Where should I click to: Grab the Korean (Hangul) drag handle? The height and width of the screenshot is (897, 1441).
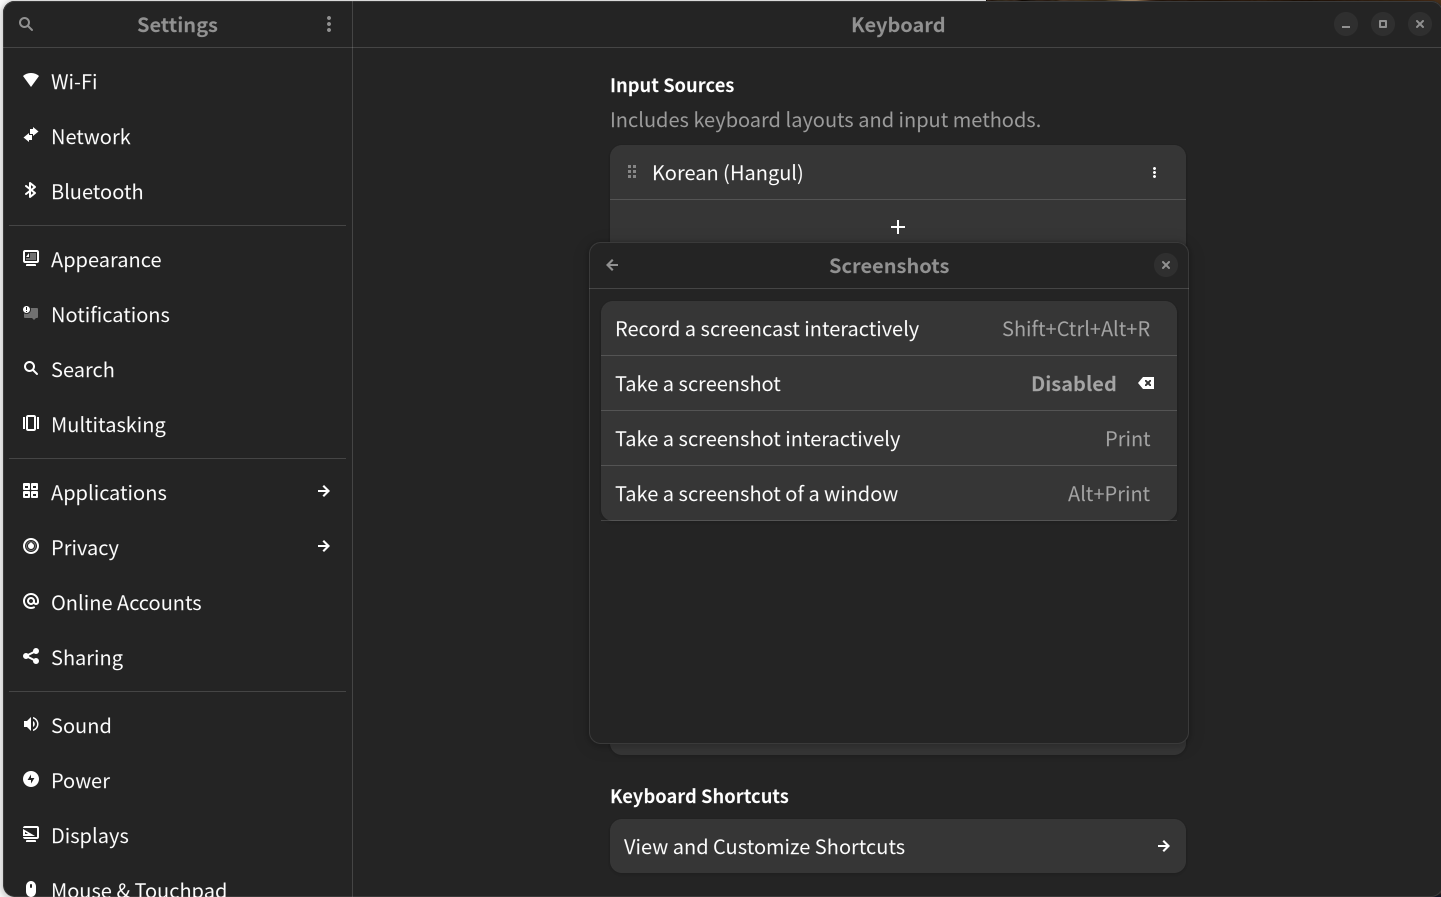pos(632,172)
